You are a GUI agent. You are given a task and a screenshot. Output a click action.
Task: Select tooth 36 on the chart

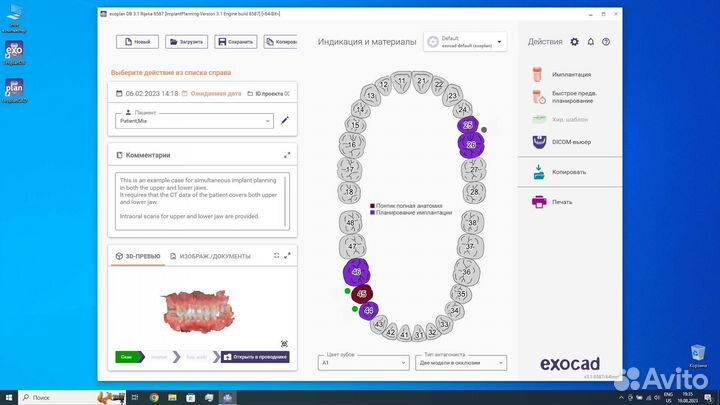[467, 272]
